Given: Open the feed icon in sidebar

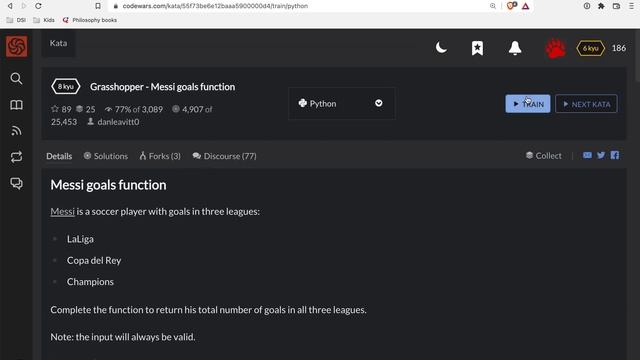Looking at the screenshot, I should coord(16,131).
